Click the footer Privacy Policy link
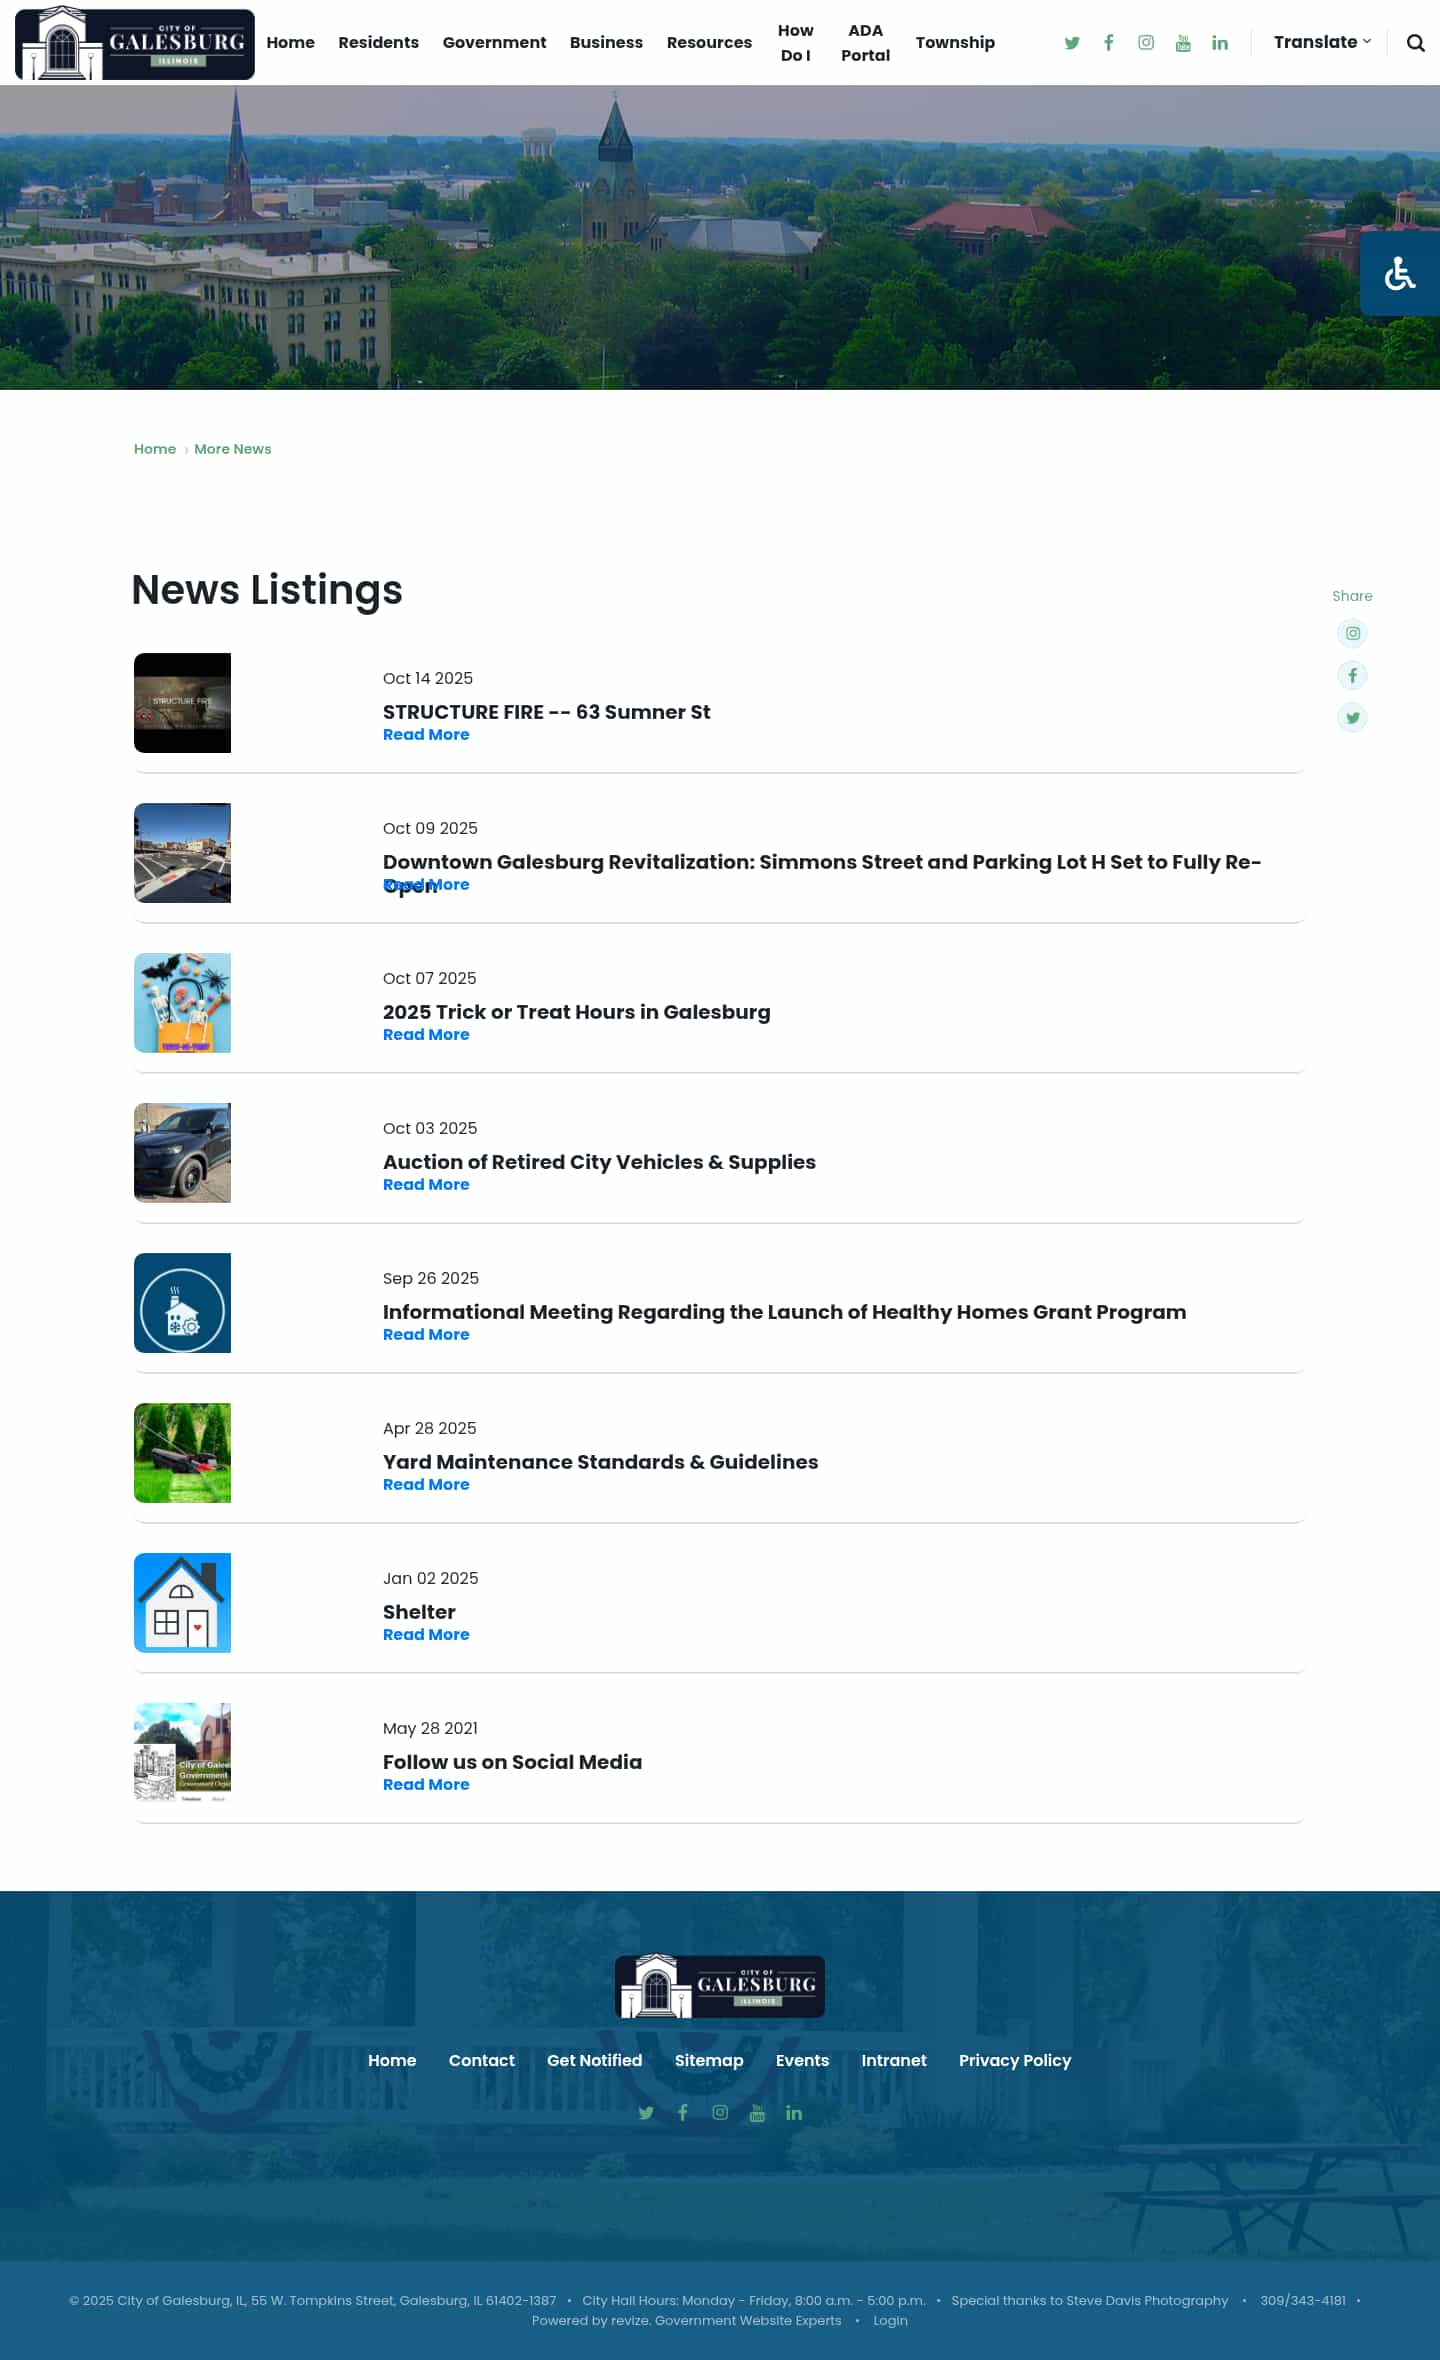The width and height of the screenshot is (1440, 2360). (x=1015, y=2060)
